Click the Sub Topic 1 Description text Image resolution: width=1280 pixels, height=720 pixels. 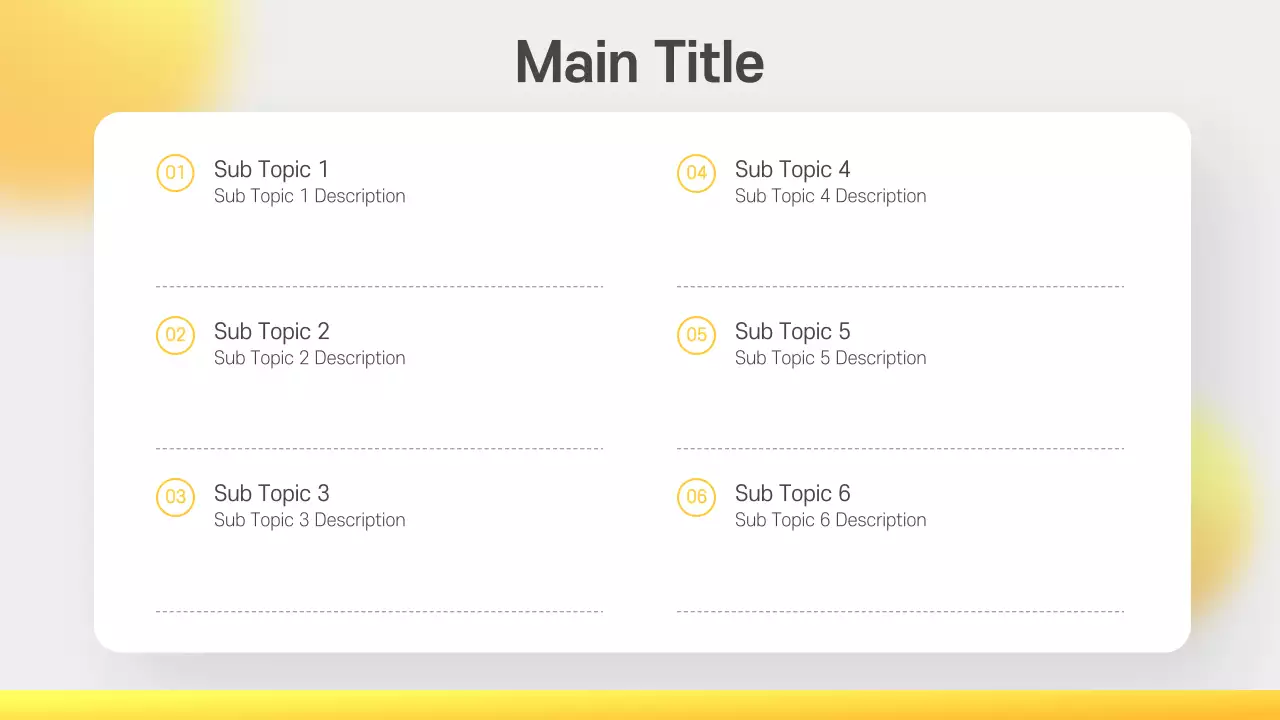coord(309,196)
